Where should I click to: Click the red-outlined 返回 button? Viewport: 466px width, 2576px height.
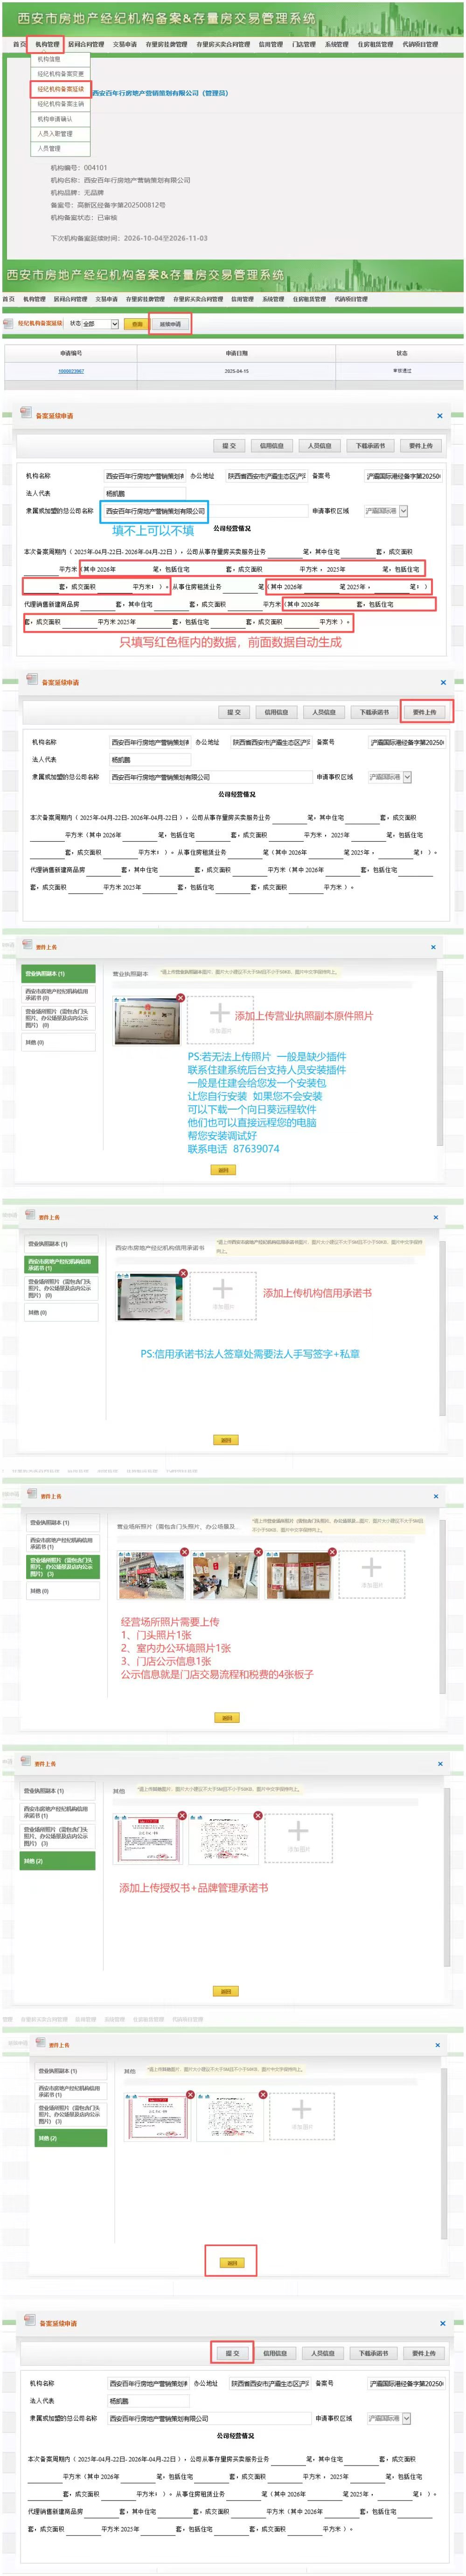point(232,2263)
